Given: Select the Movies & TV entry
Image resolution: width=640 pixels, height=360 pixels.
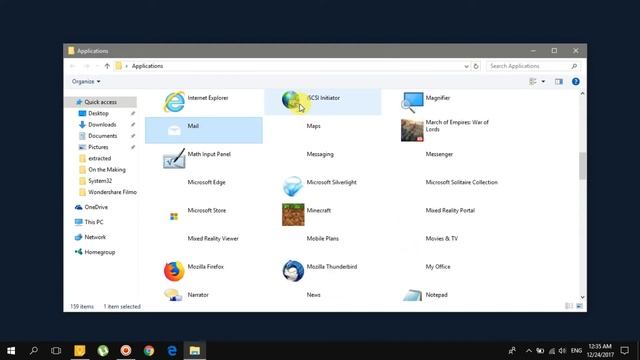Looking at the screenshot, I should 442,239.
